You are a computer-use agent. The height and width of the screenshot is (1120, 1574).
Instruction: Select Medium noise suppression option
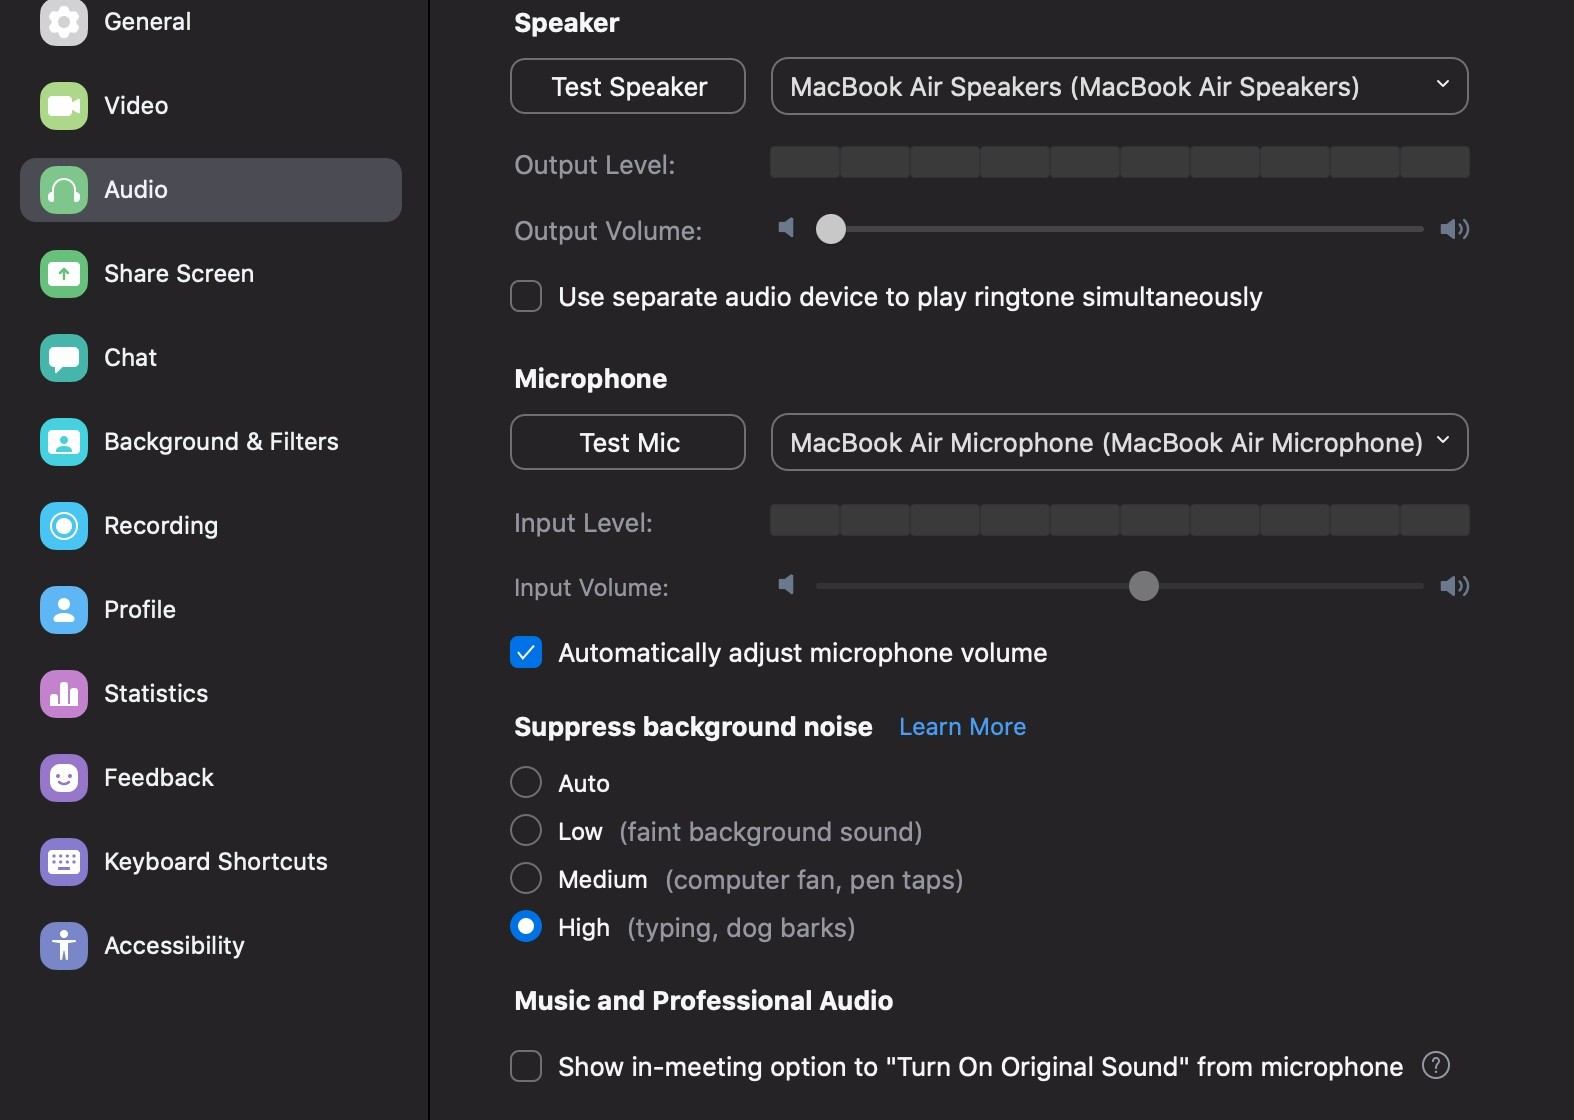tap(526, 879)
